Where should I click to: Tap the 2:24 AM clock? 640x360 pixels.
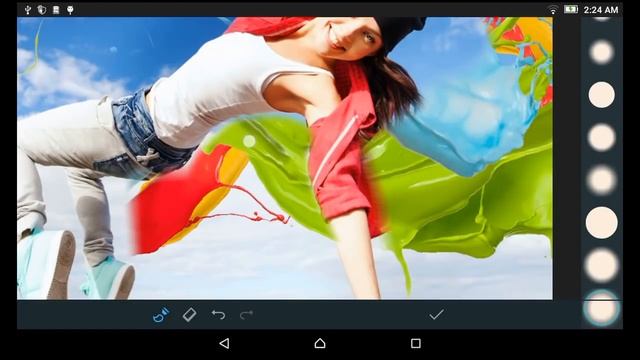(x=601, y=10)
